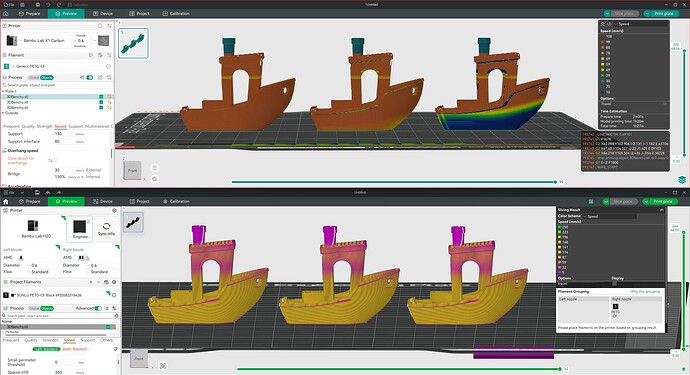Open the home page in the bottom window
The width and height of the screenshot is (690, 375).
point(6,202)
